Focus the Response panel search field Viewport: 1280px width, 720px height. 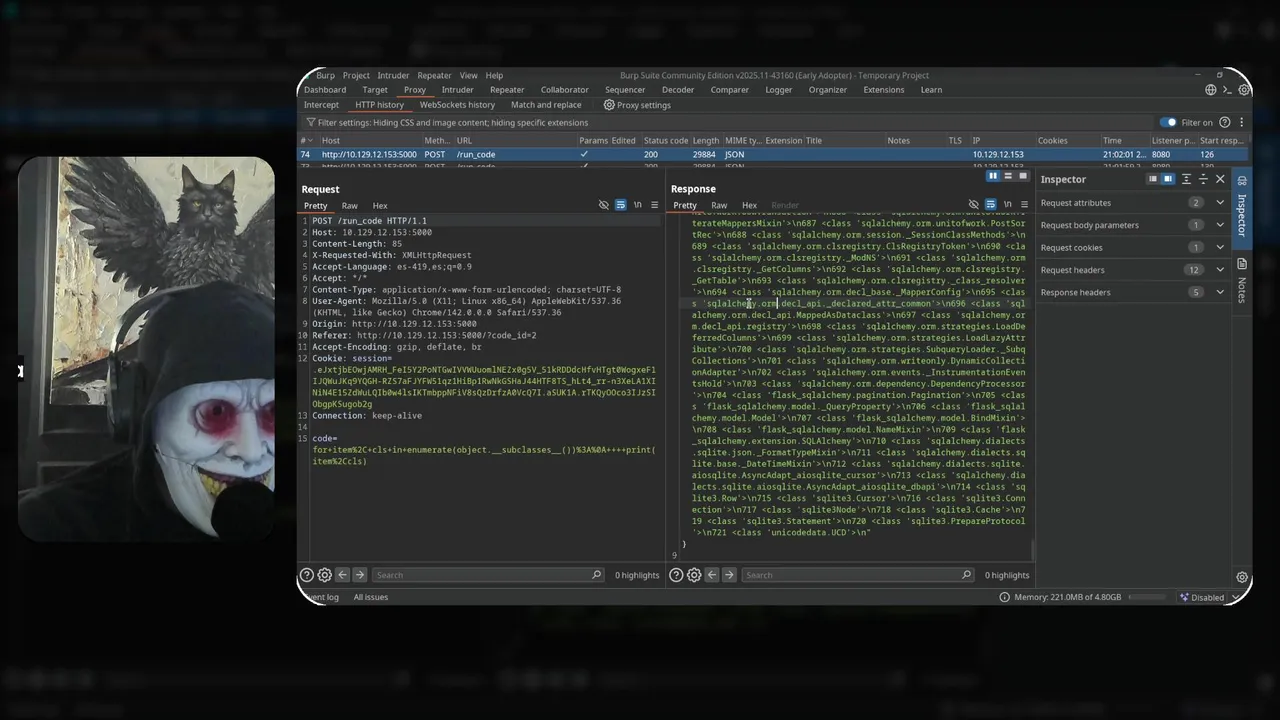857,575
